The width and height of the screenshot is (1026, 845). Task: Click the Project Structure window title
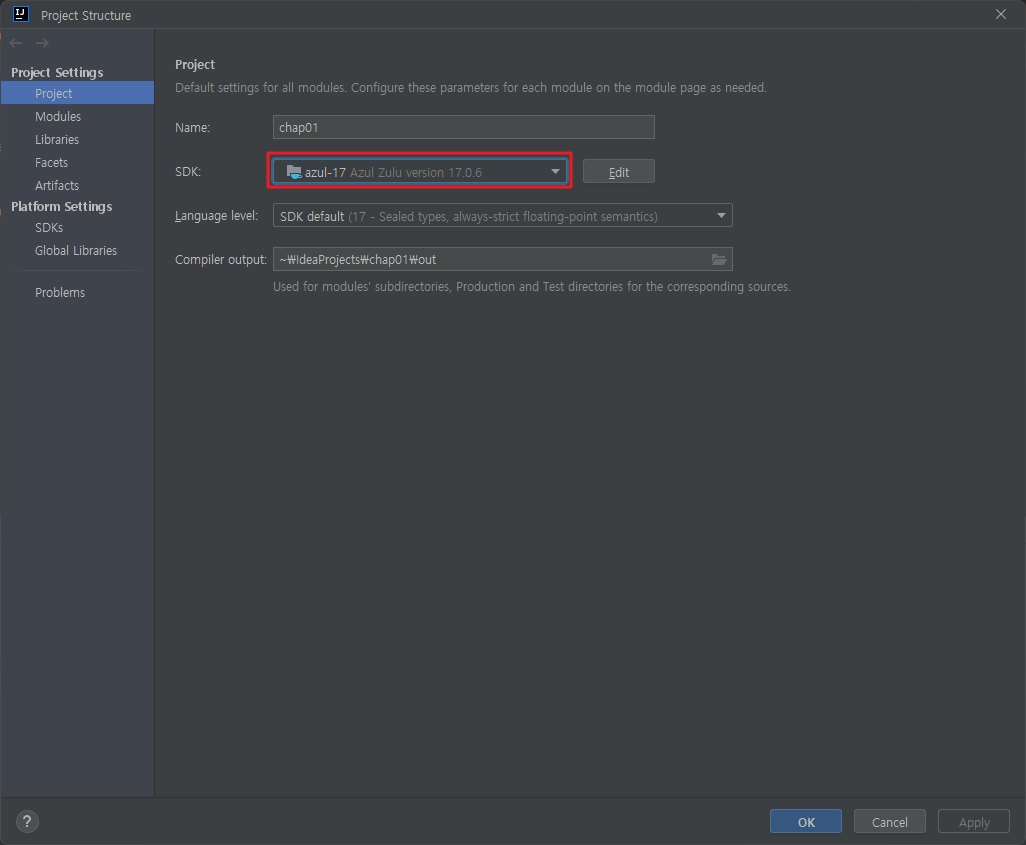click(86, 15)
